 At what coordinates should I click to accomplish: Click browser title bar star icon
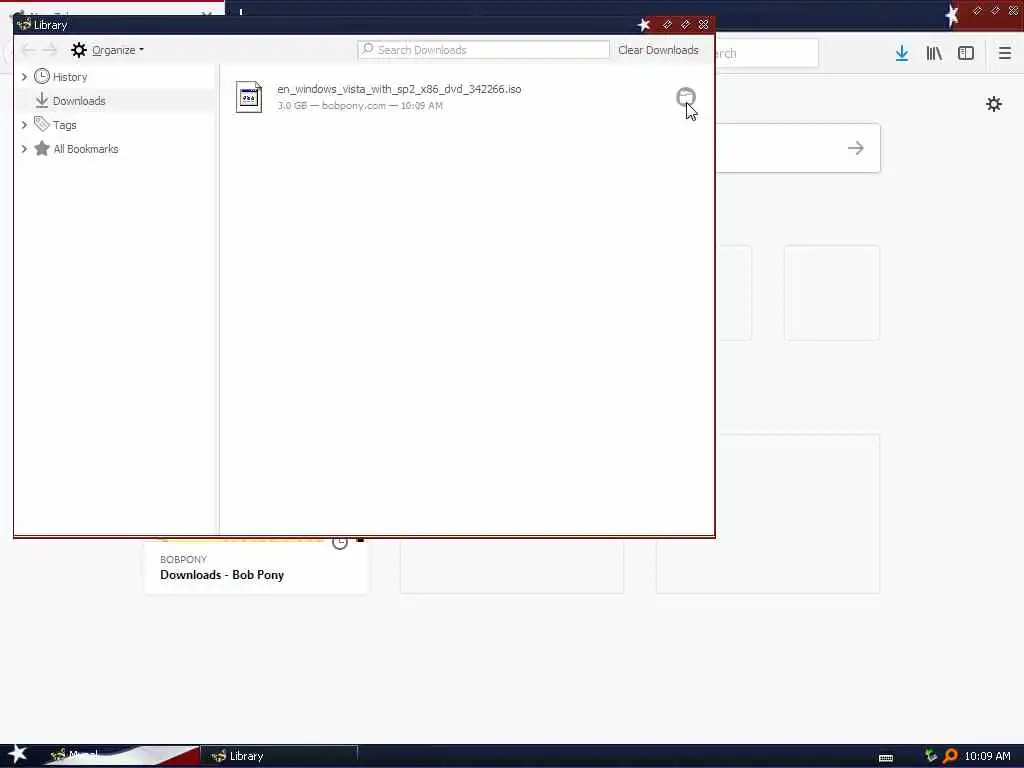[x=952, y=15]
